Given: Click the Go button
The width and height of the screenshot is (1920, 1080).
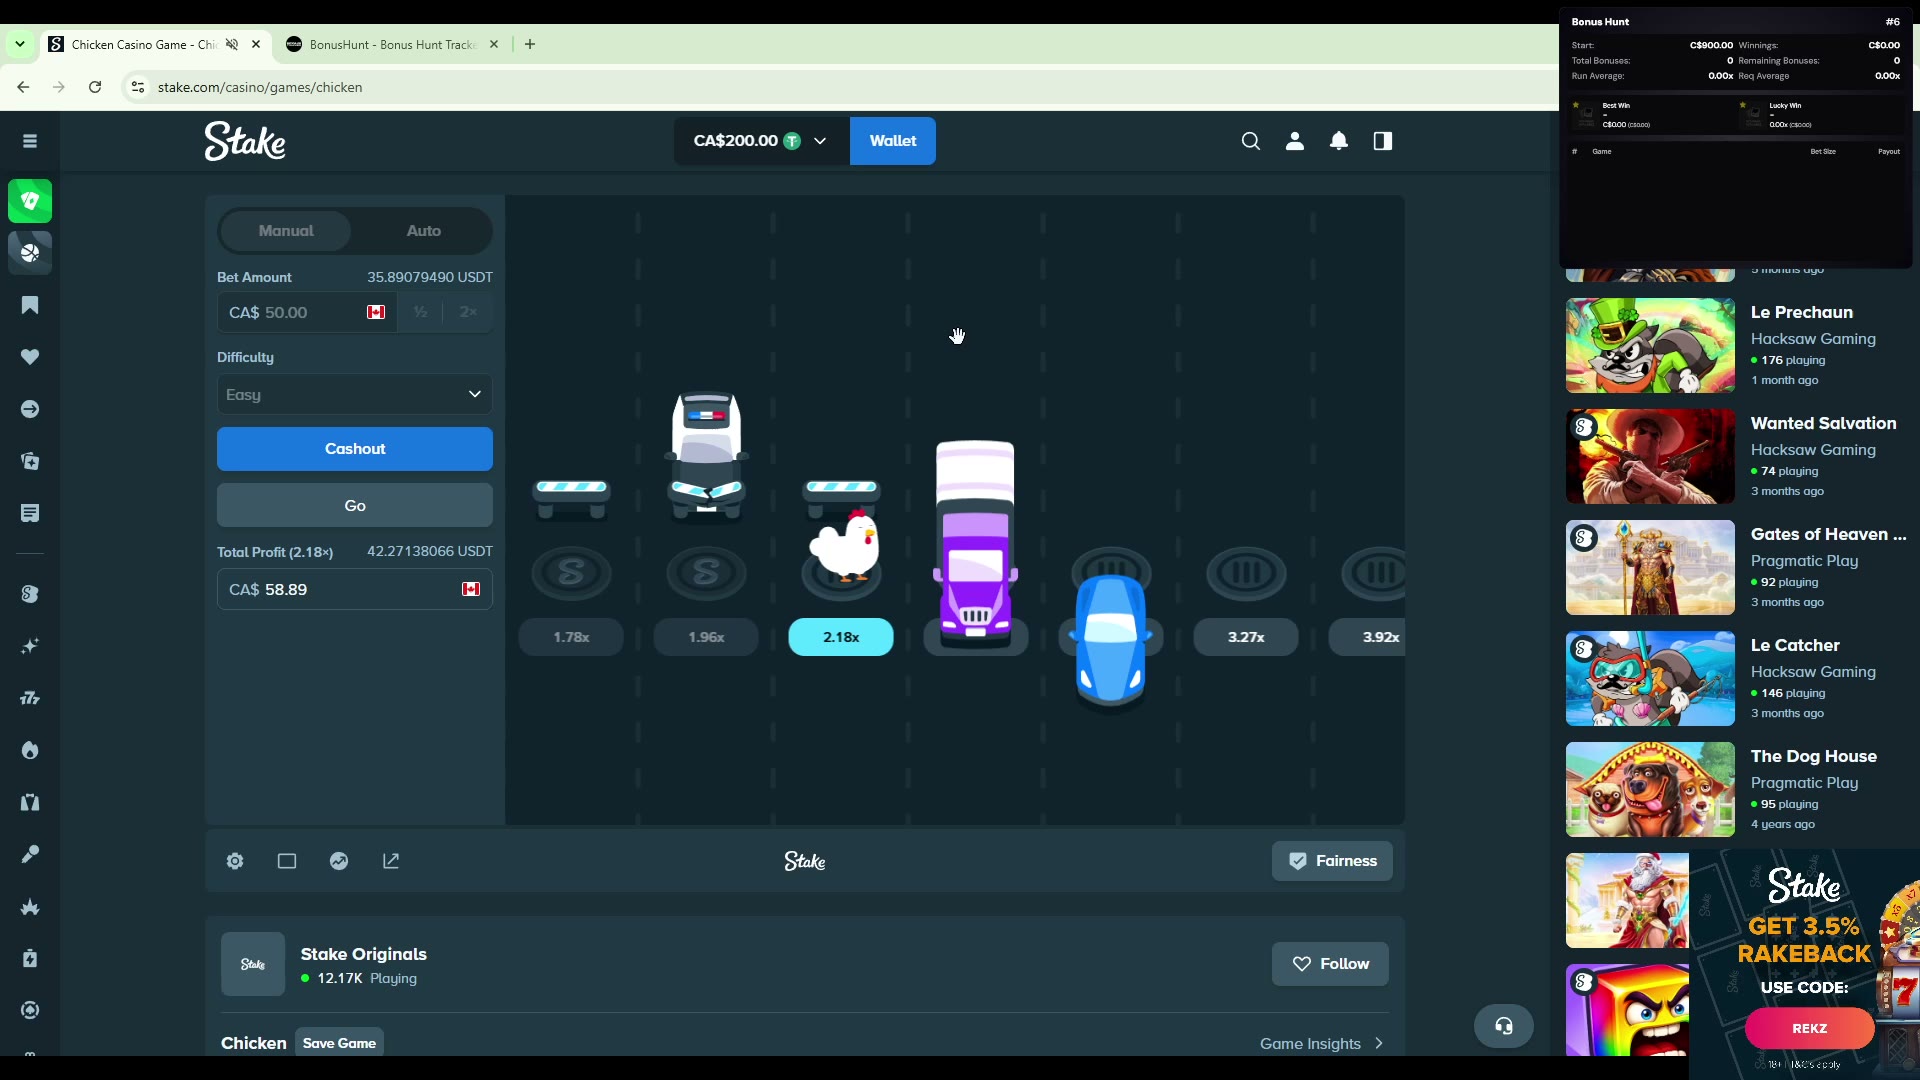Looking at the screenshot, I should pos(355,505).
